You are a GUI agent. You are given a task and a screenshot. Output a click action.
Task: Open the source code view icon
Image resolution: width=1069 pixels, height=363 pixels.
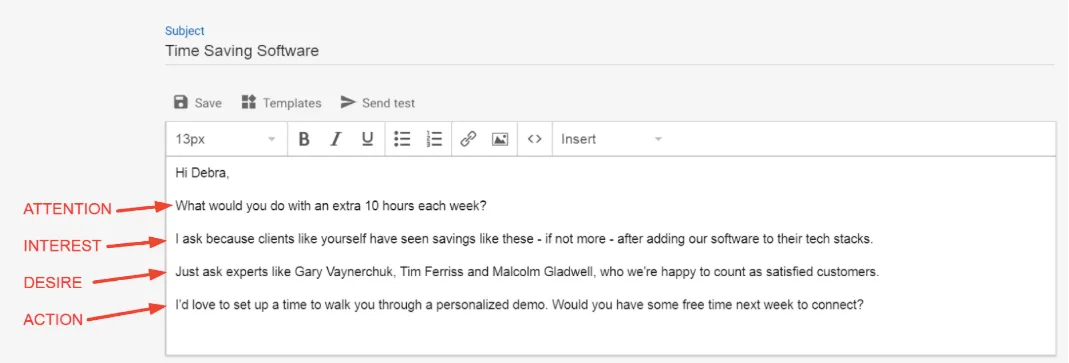click(534, 139)
